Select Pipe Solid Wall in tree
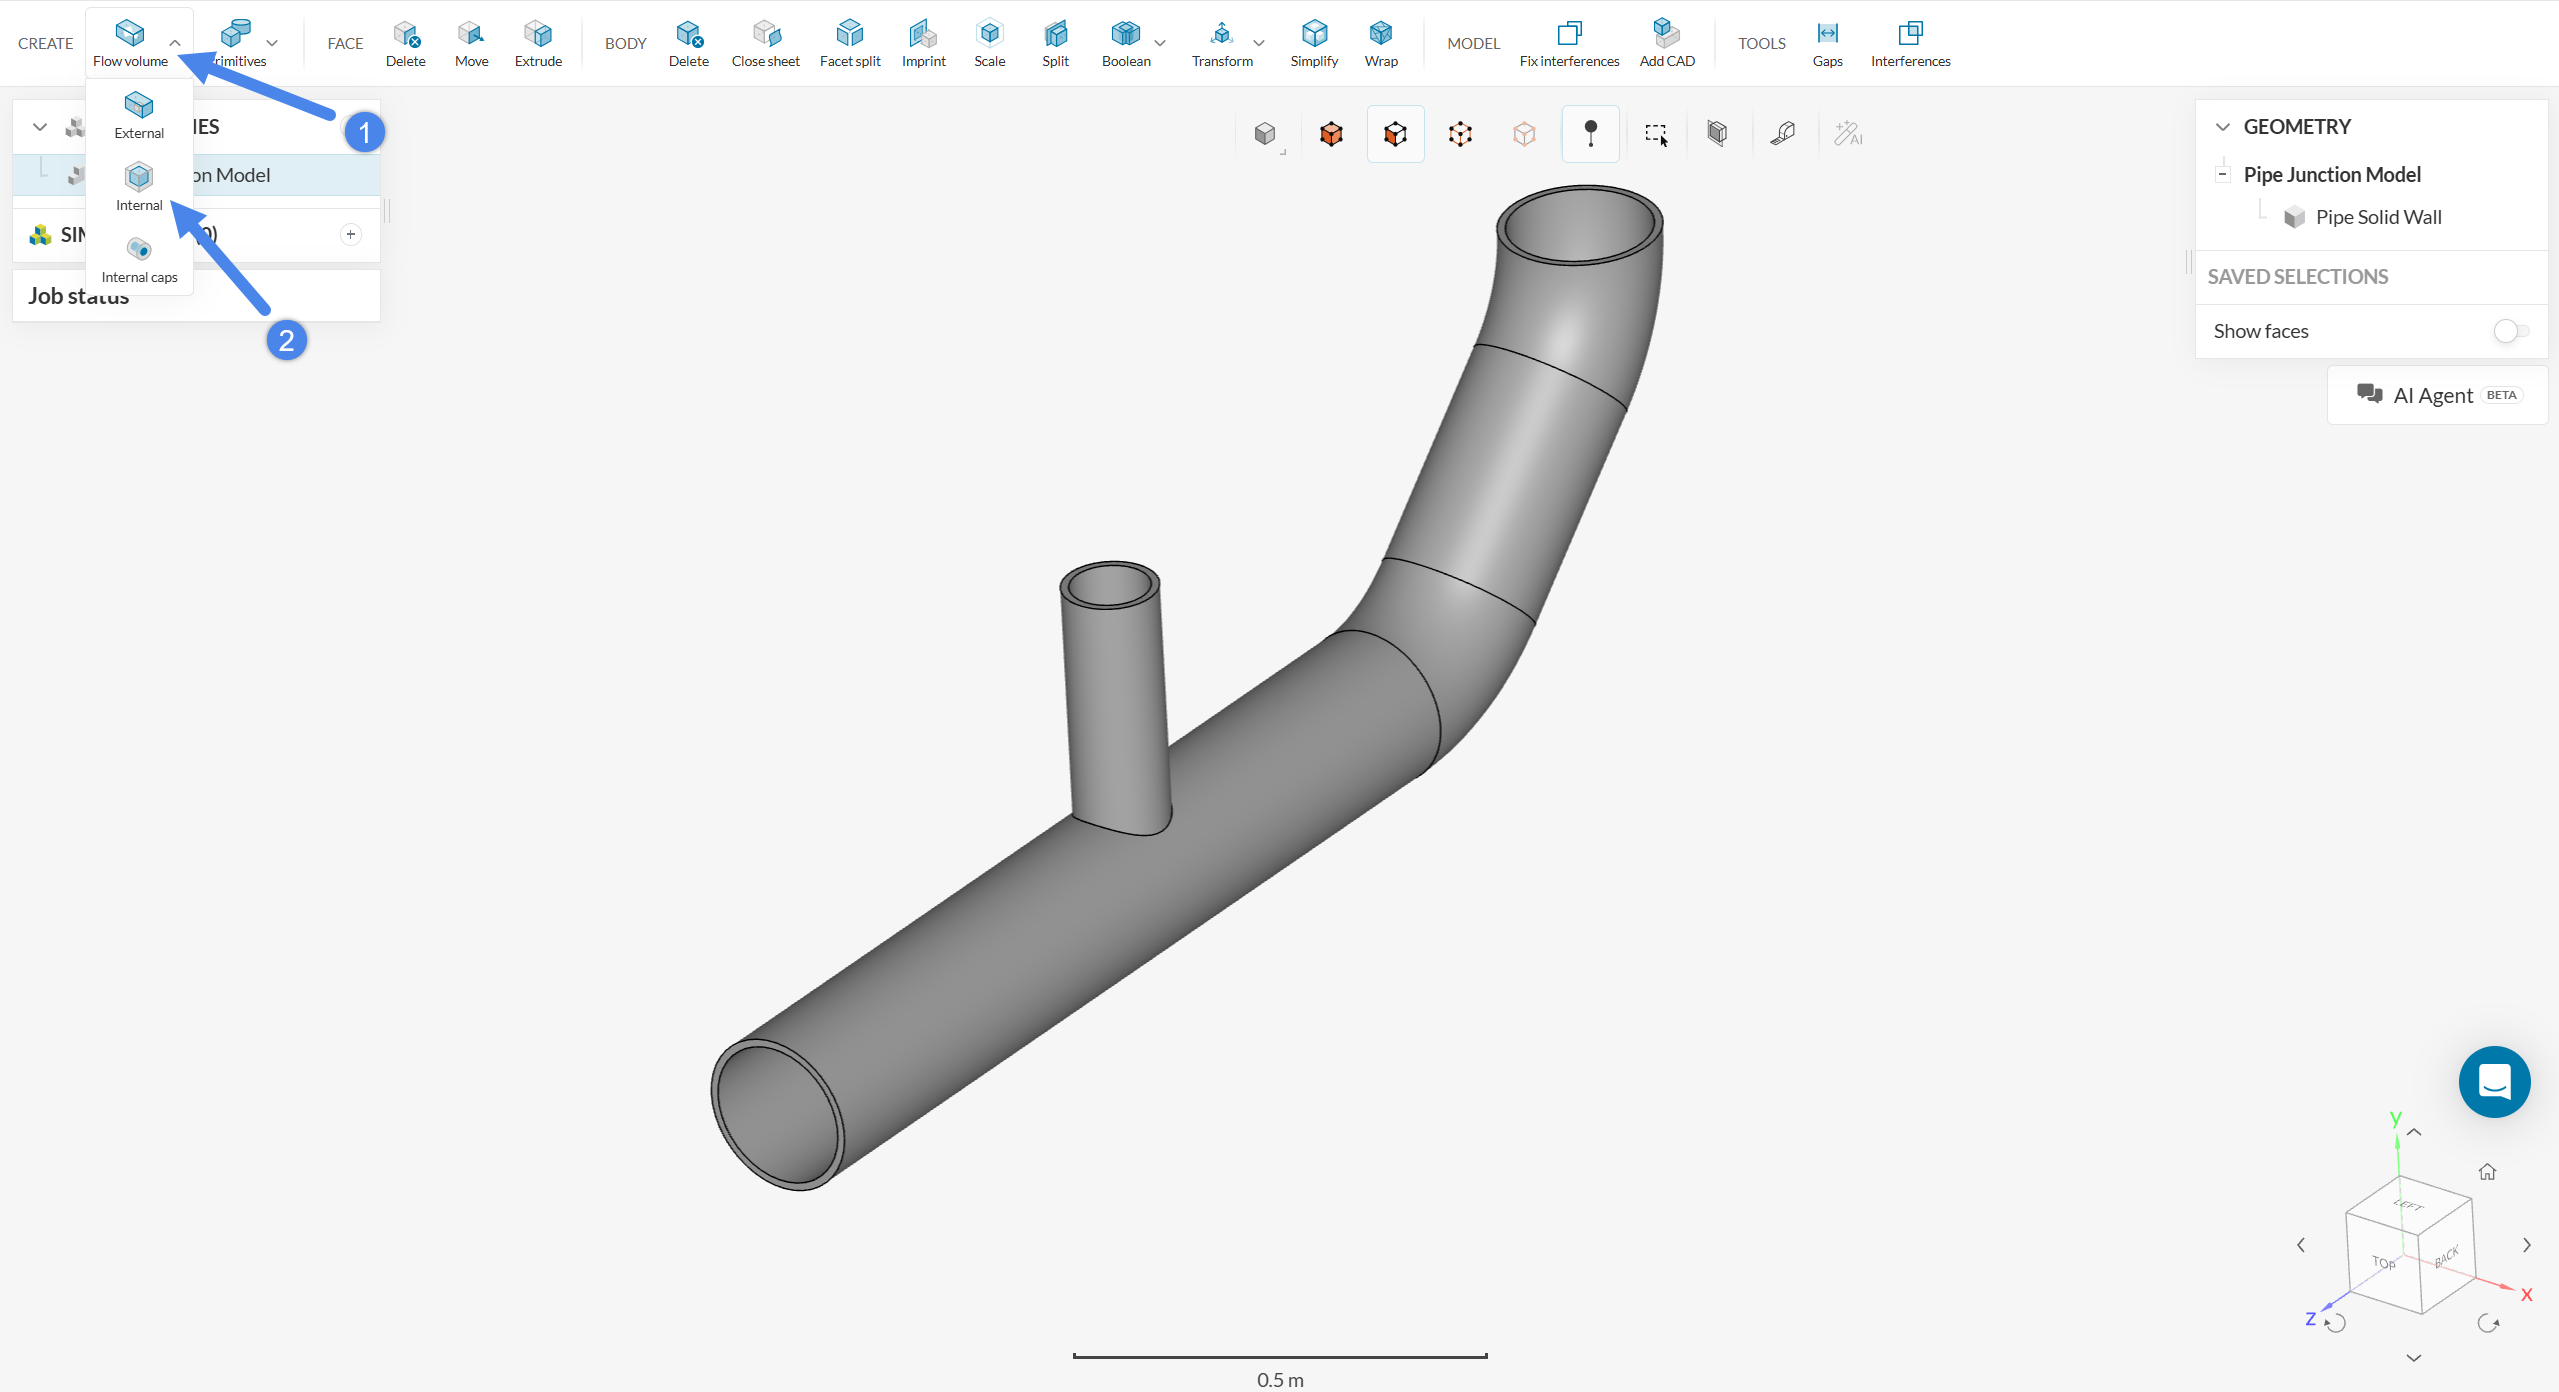Image resolution: width=2559 pixels, height=1392 pixels. [2378, 217]
